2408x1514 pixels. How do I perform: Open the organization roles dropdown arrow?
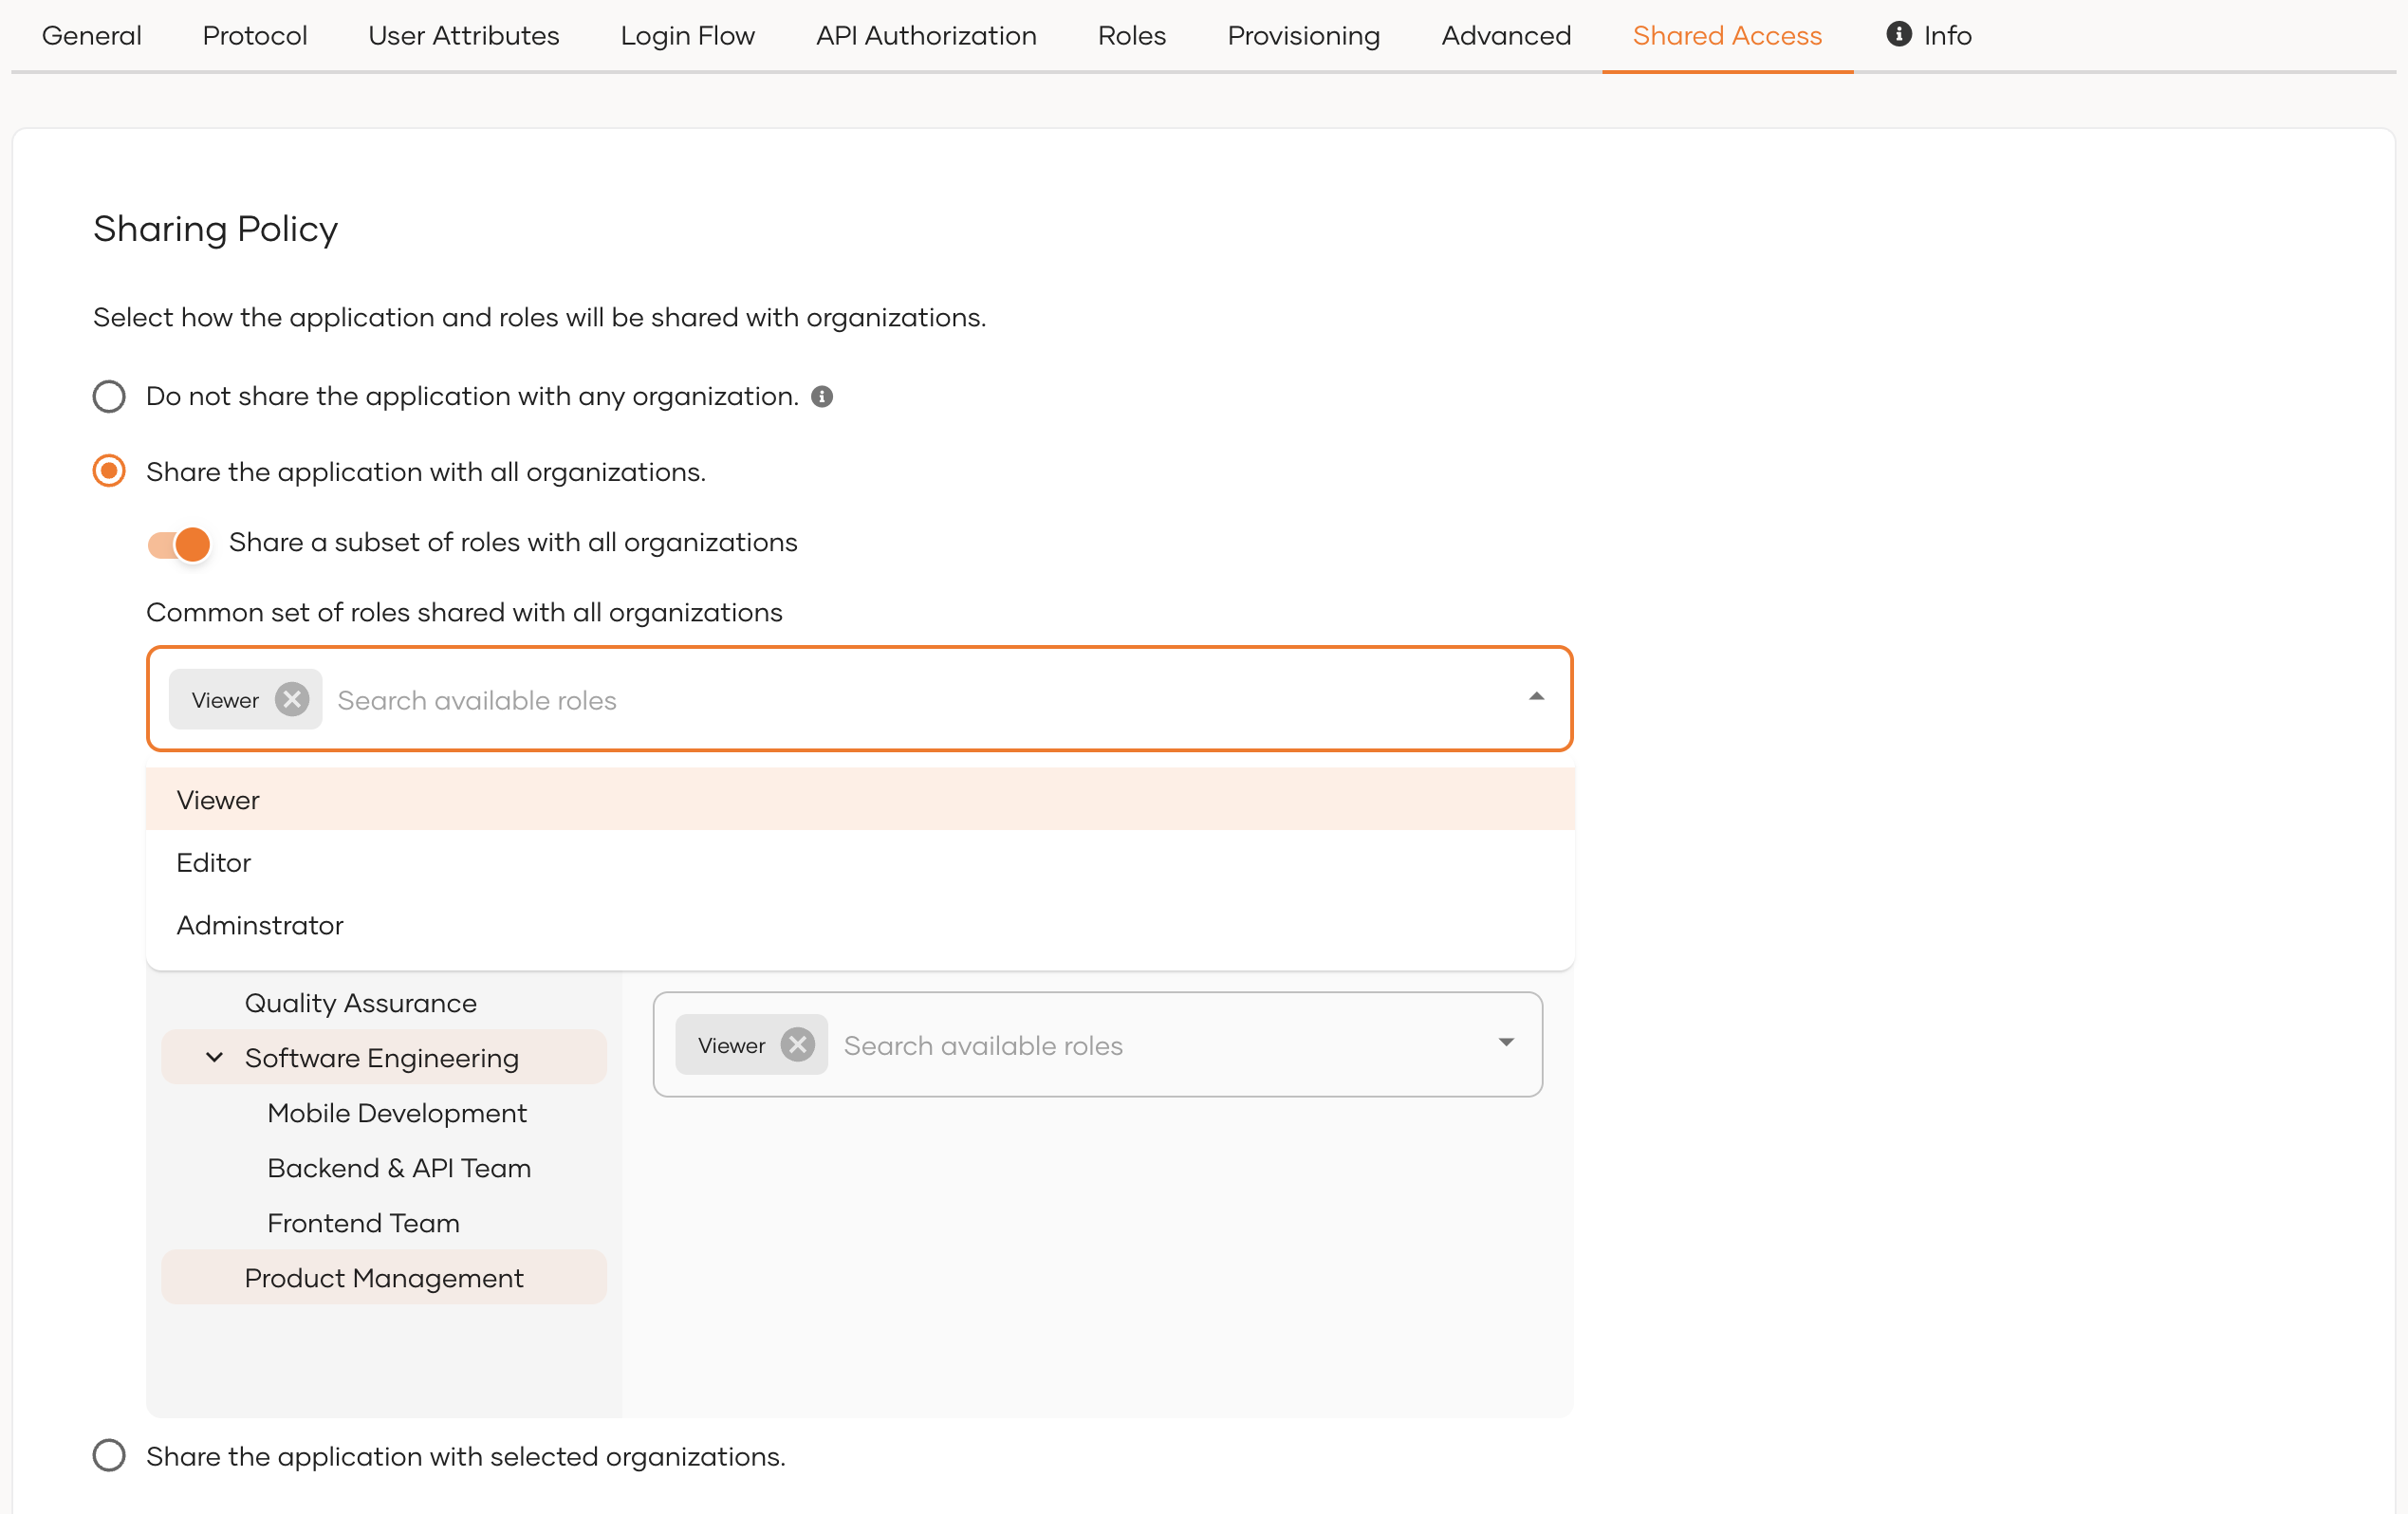click(1505, 1043)
